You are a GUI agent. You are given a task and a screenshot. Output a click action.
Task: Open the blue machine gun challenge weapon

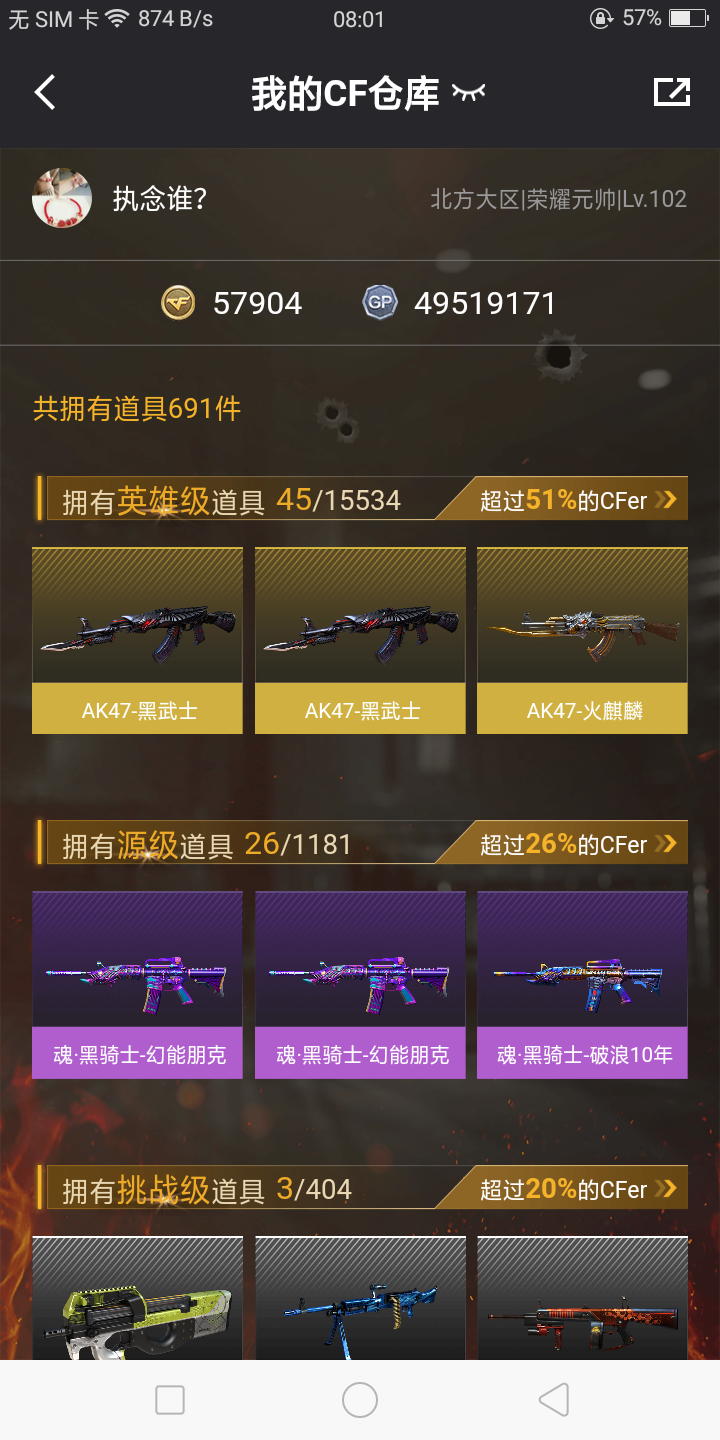(360, 1298)
